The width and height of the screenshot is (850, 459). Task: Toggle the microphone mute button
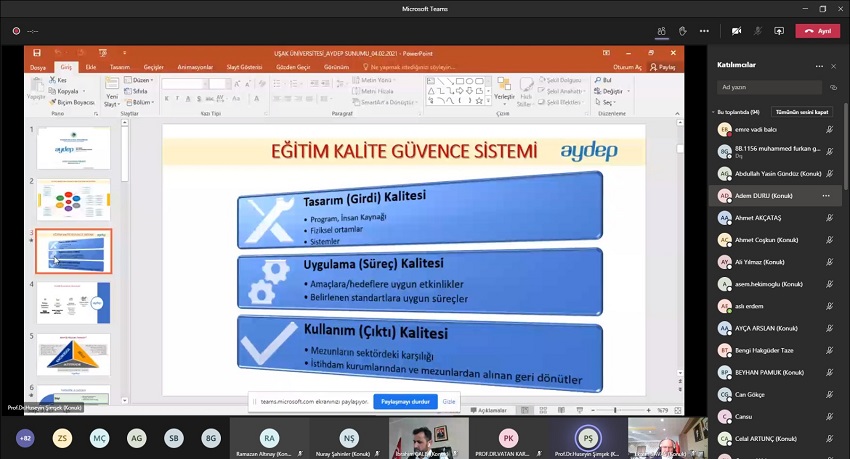click(x=758, y=31)
